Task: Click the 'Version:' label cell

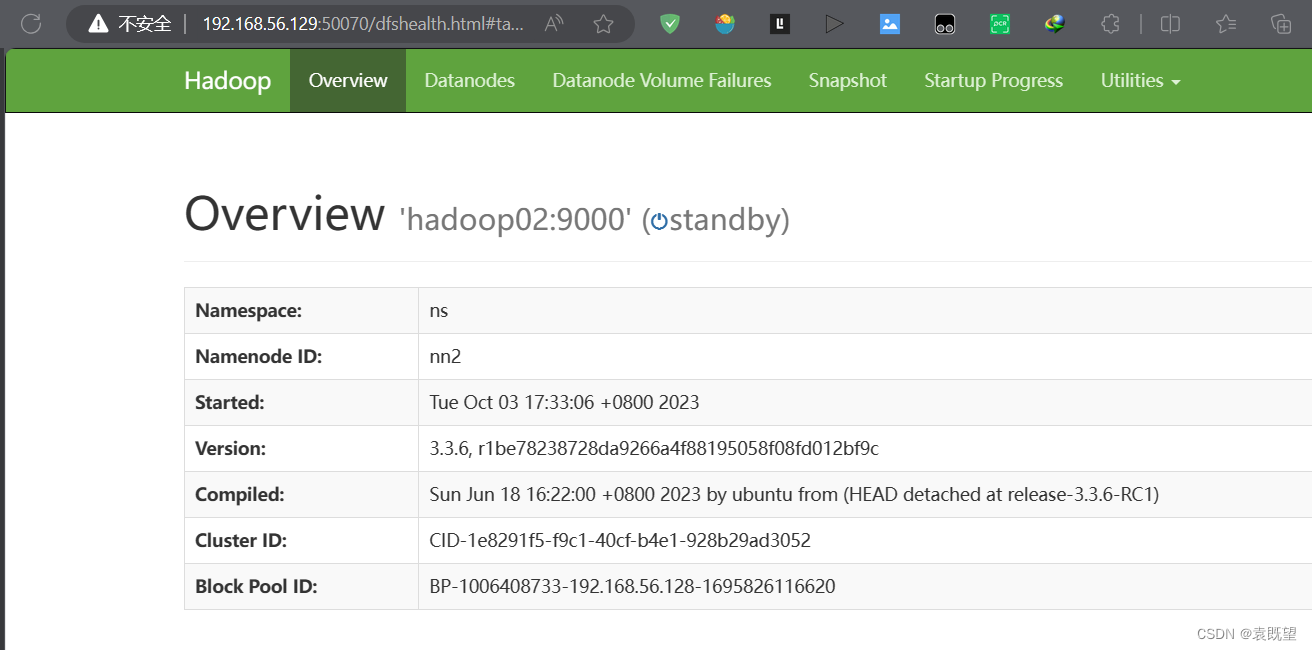Action: pos(301,449)
